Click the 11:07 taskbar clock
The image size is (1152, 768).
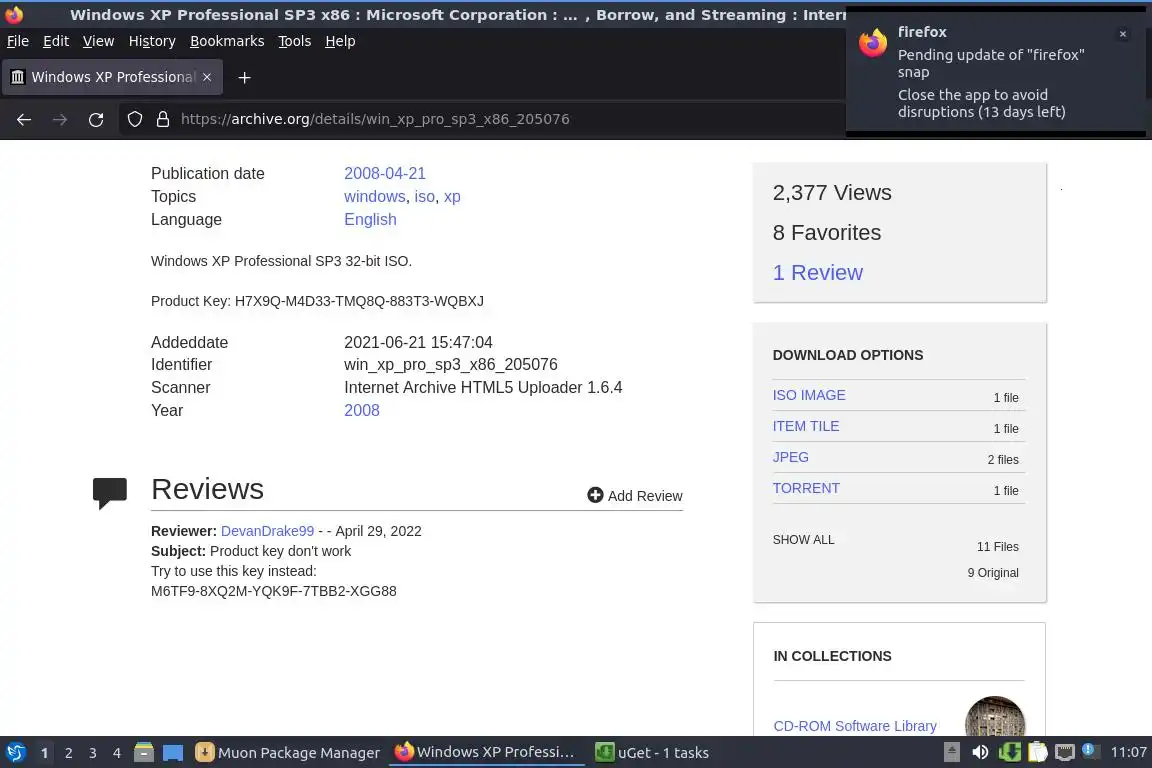(1128, 752)
